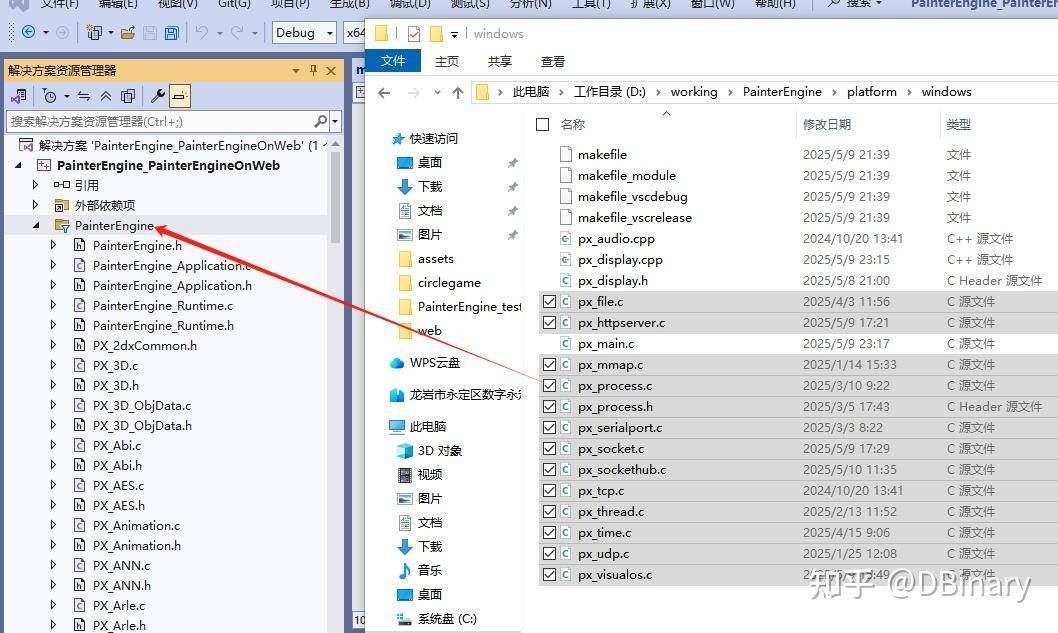This screenshot has height=633, width=1058.
Task: Close the Solution Explorer panel
Action: click(331, 70)
